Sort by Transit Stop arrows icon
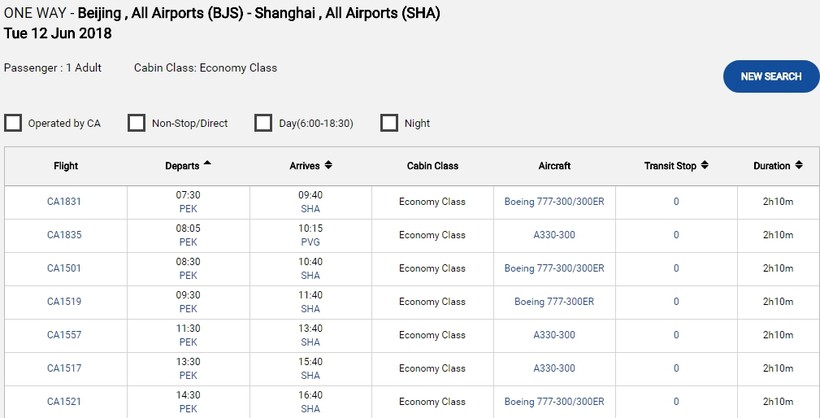This screenshot has width=820, height=418. (x=705, y=165)
